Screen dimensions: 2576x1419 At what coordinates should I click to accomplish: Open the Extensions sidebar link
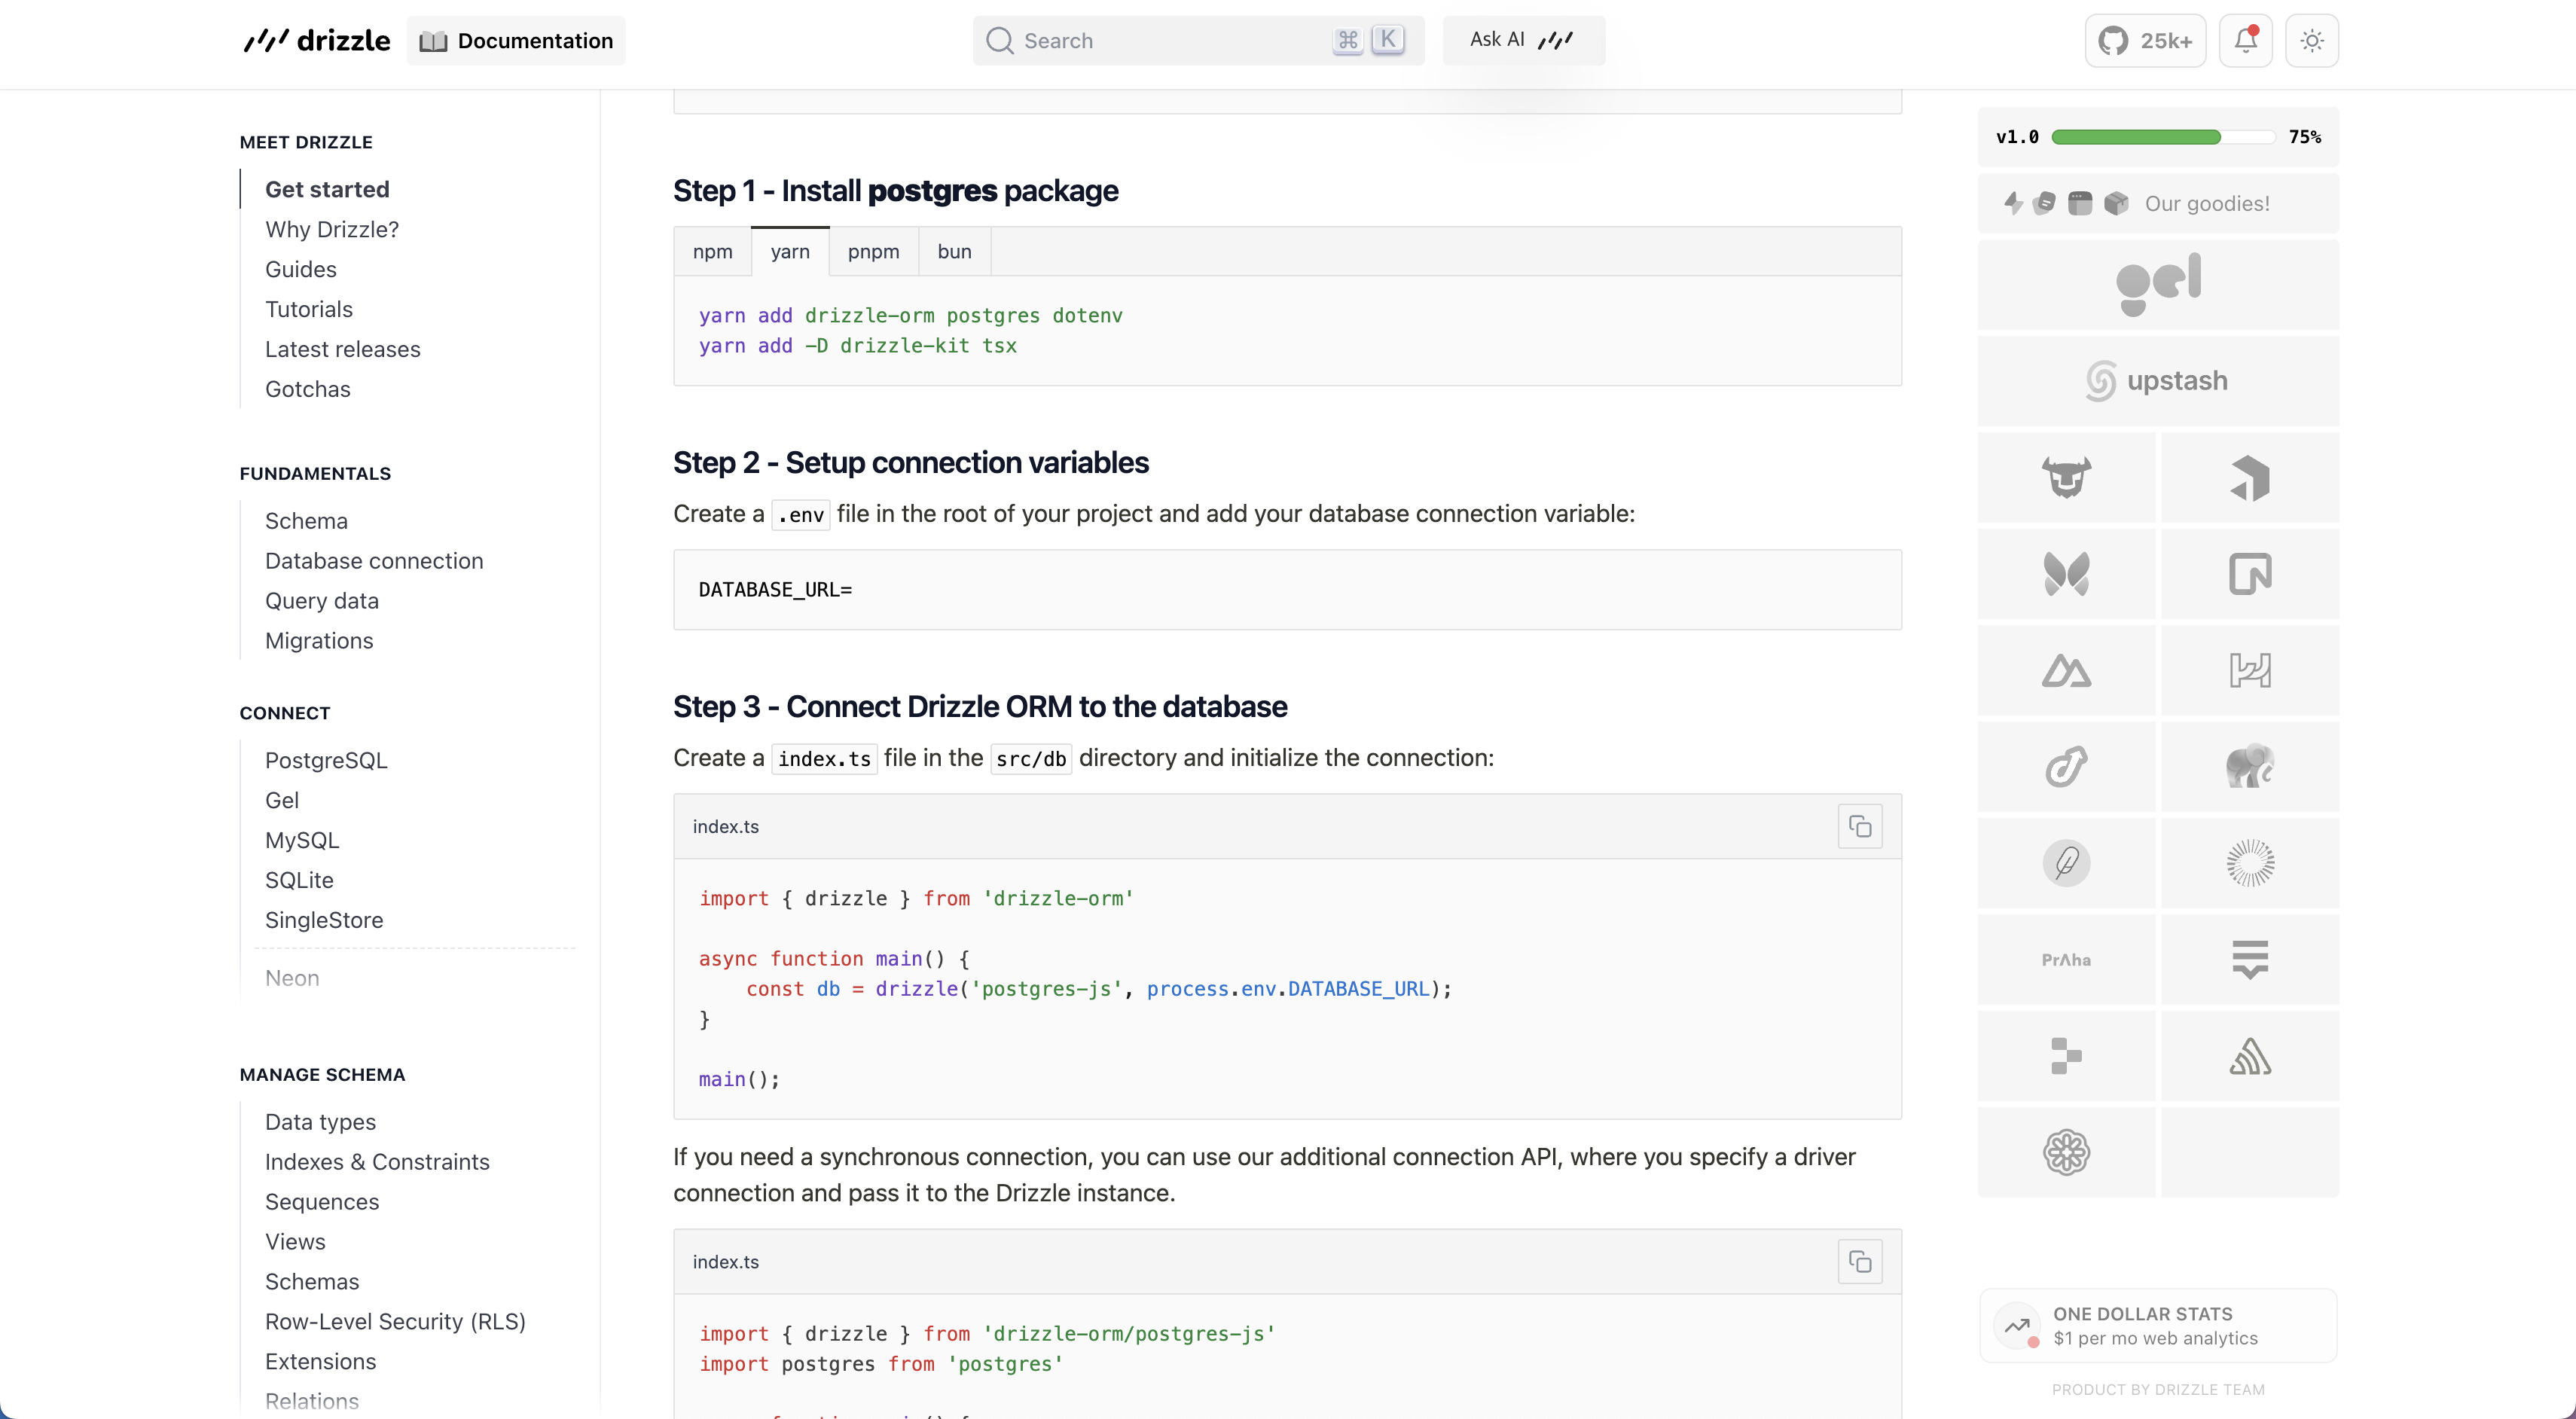[321, 1362]
